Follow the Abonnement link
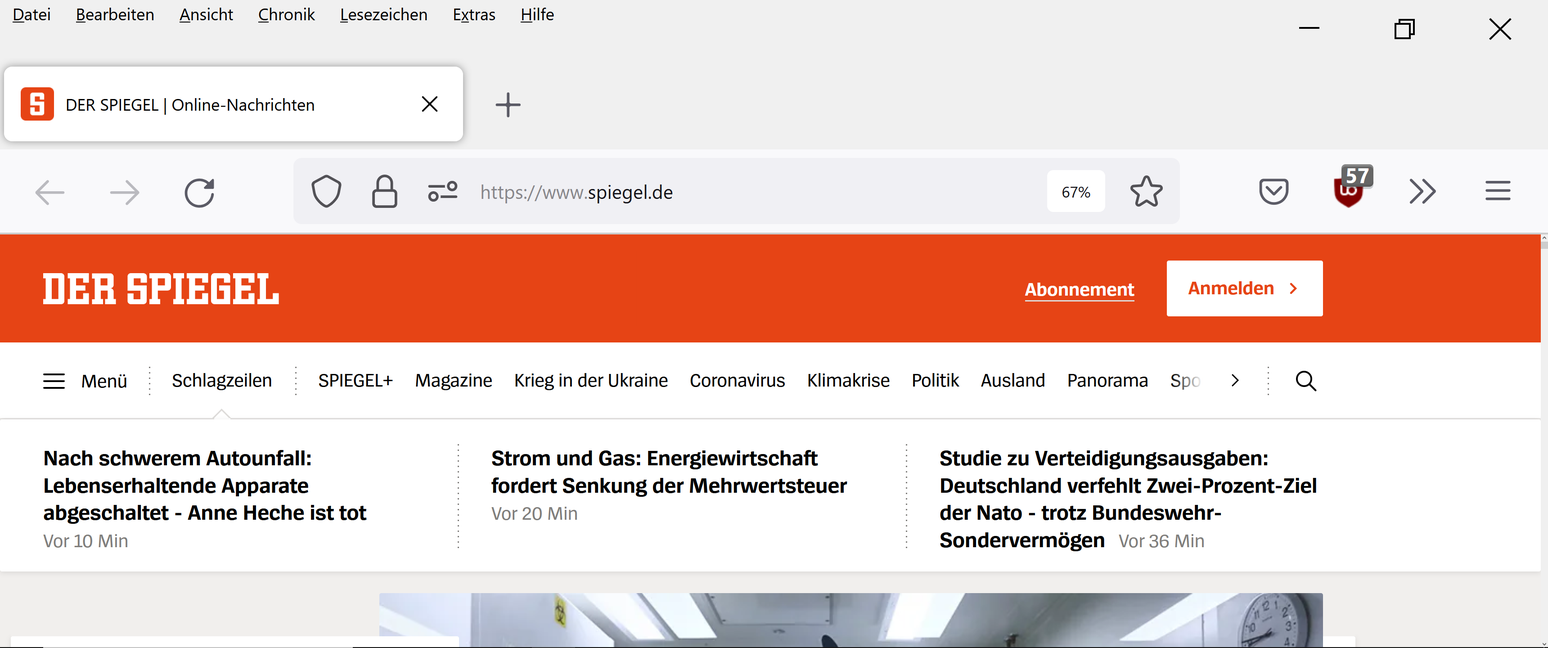Image resolution: width=1548 pixels, height=648 pixels. pyautogui.click(x=1079, y=290)
